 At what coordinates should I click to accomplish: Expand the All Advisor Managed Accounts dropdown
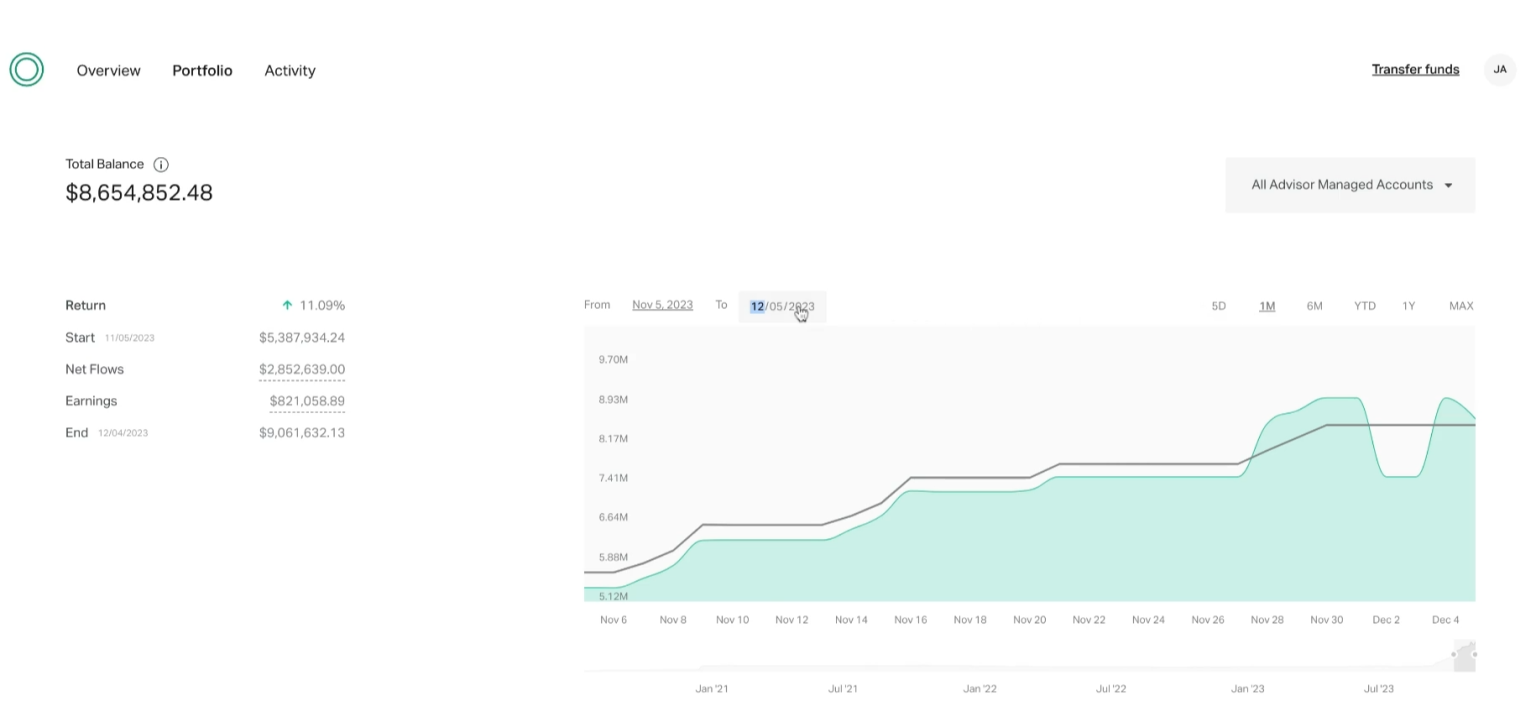pos(1349,185)
